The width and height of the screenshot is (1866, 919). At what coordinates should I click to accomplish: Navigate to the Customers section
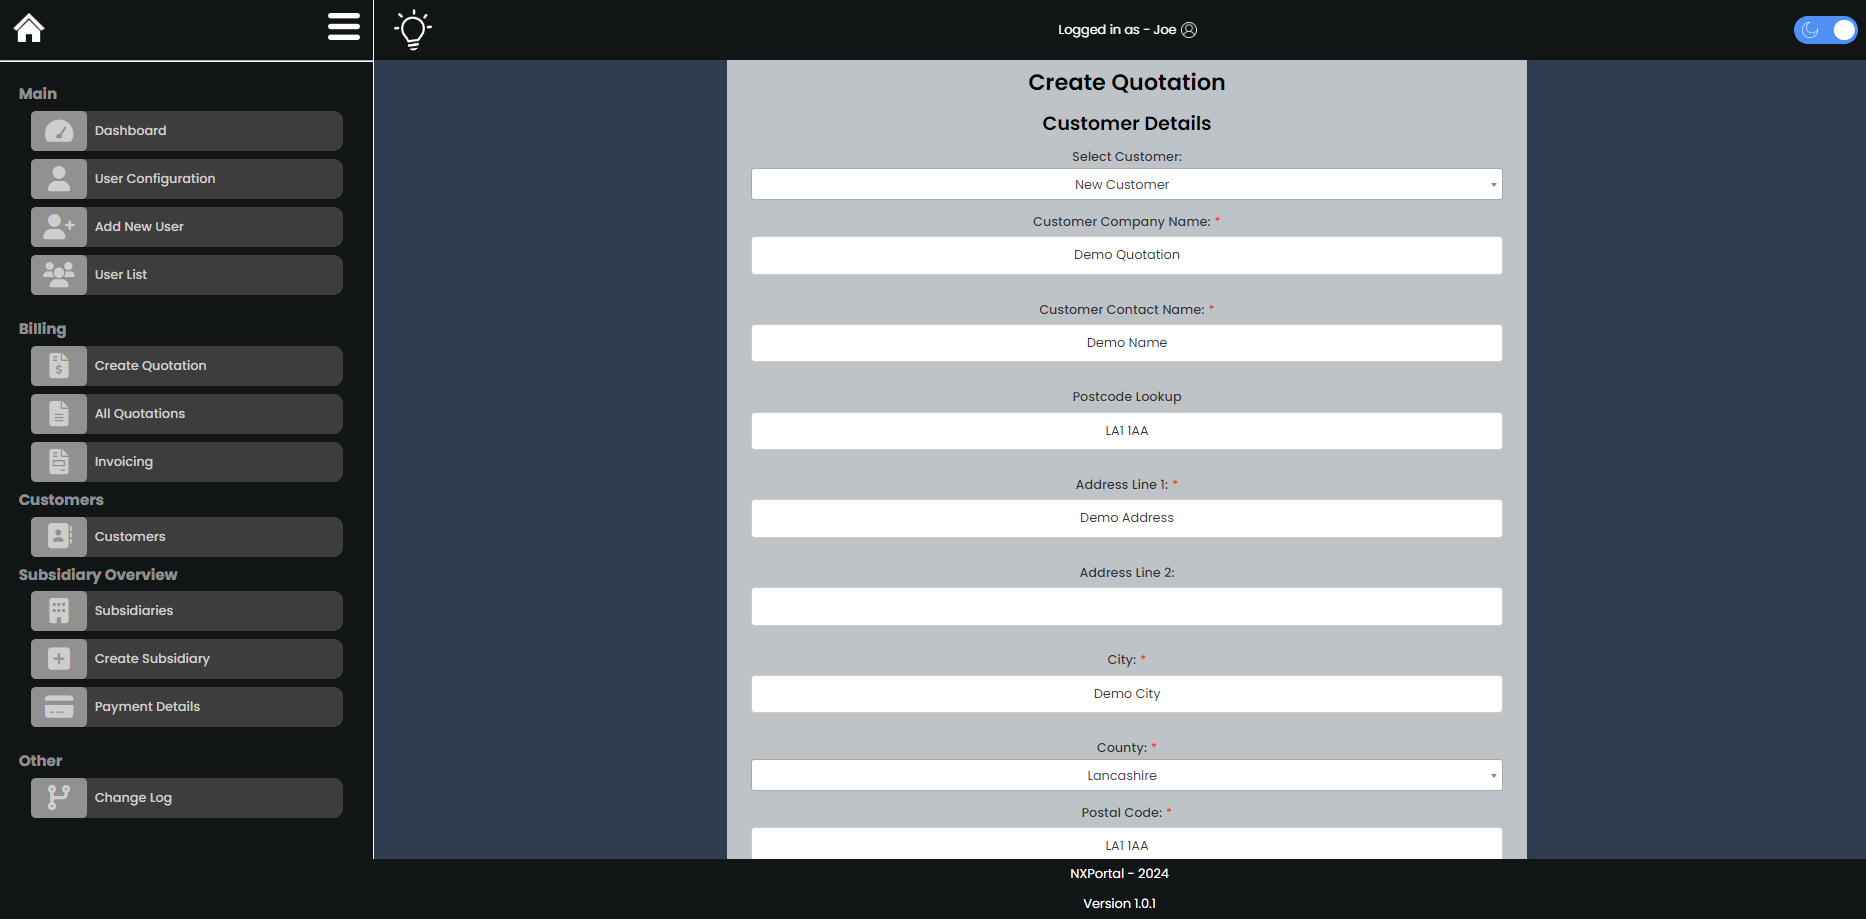186,536
